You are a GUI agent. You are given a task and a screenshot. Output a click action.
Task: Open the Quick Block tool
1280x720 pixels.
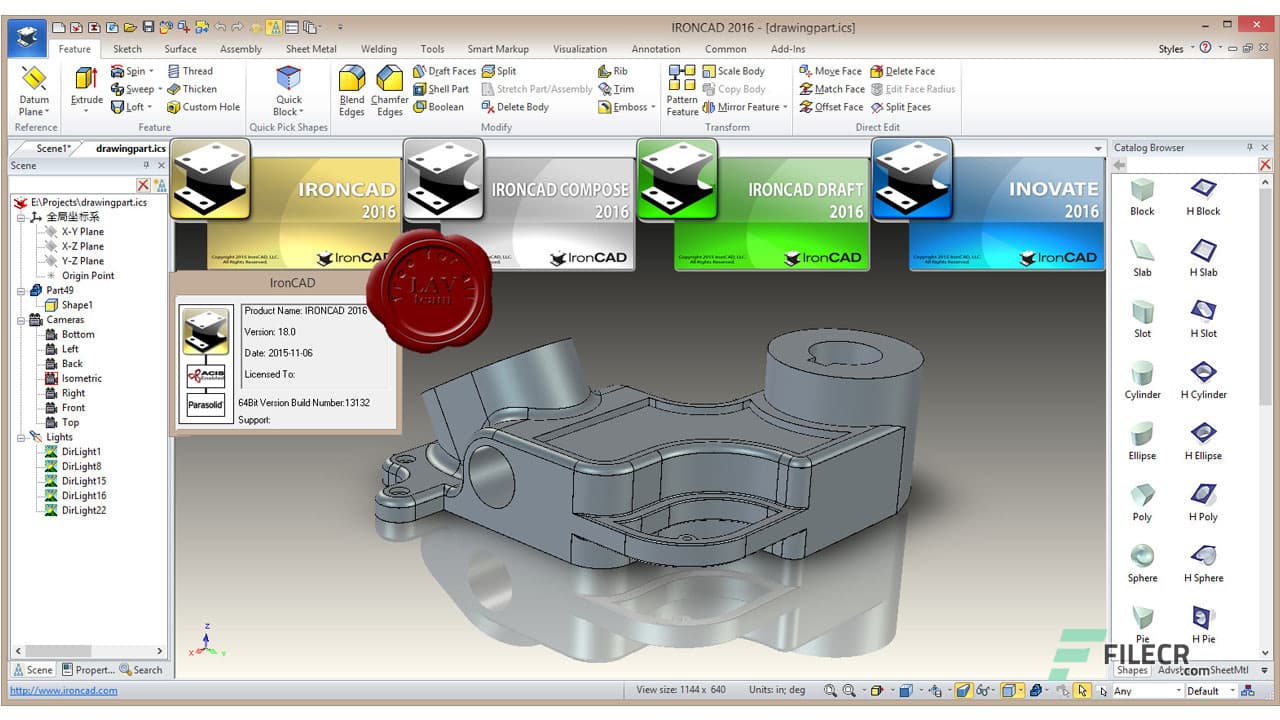pos(289,88)
